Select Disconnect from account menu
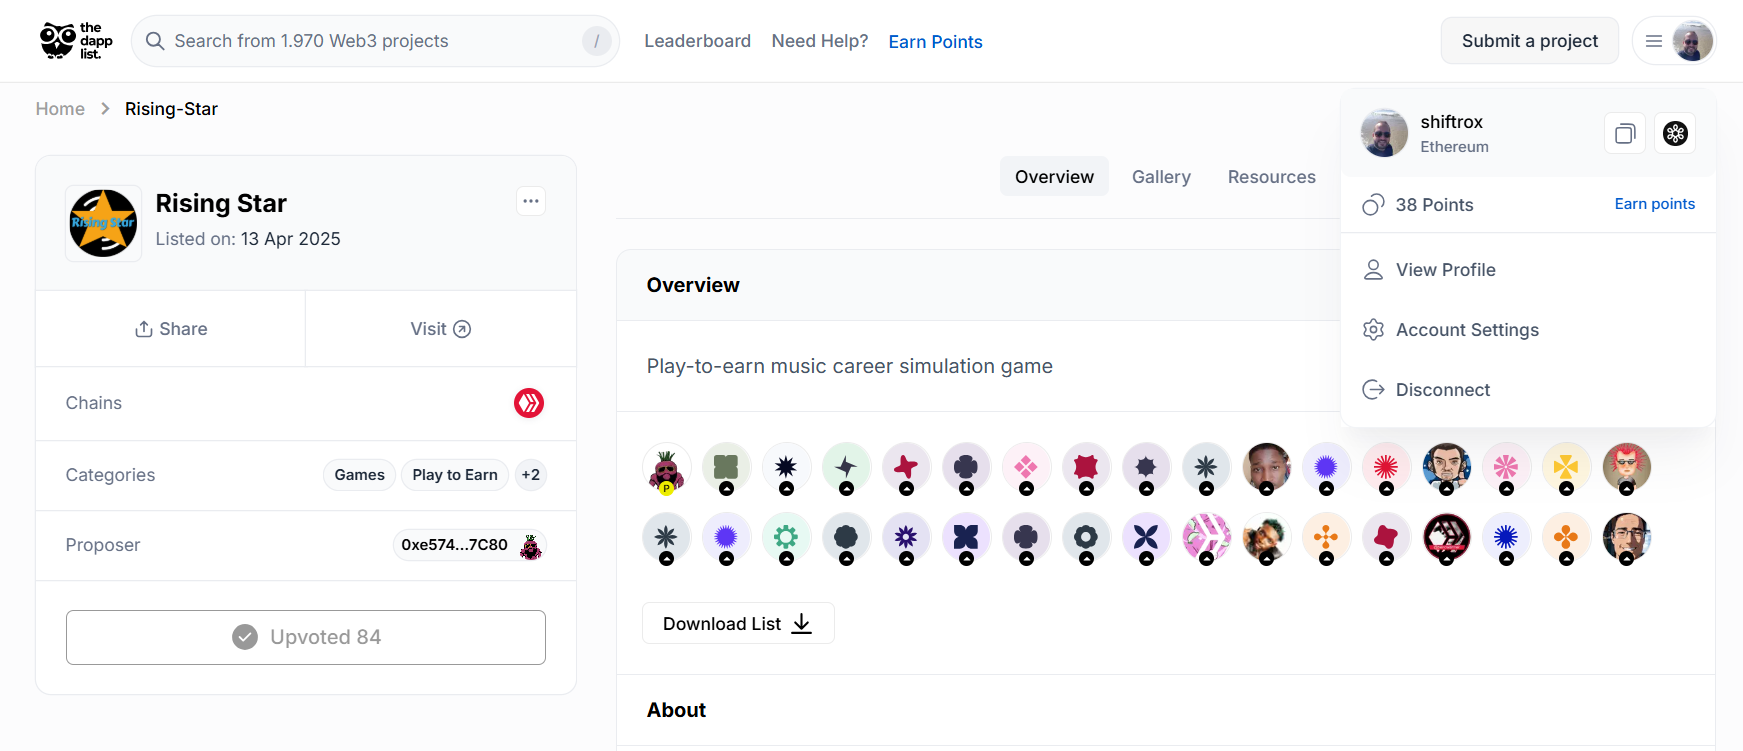 click(x=1528, y=390)
